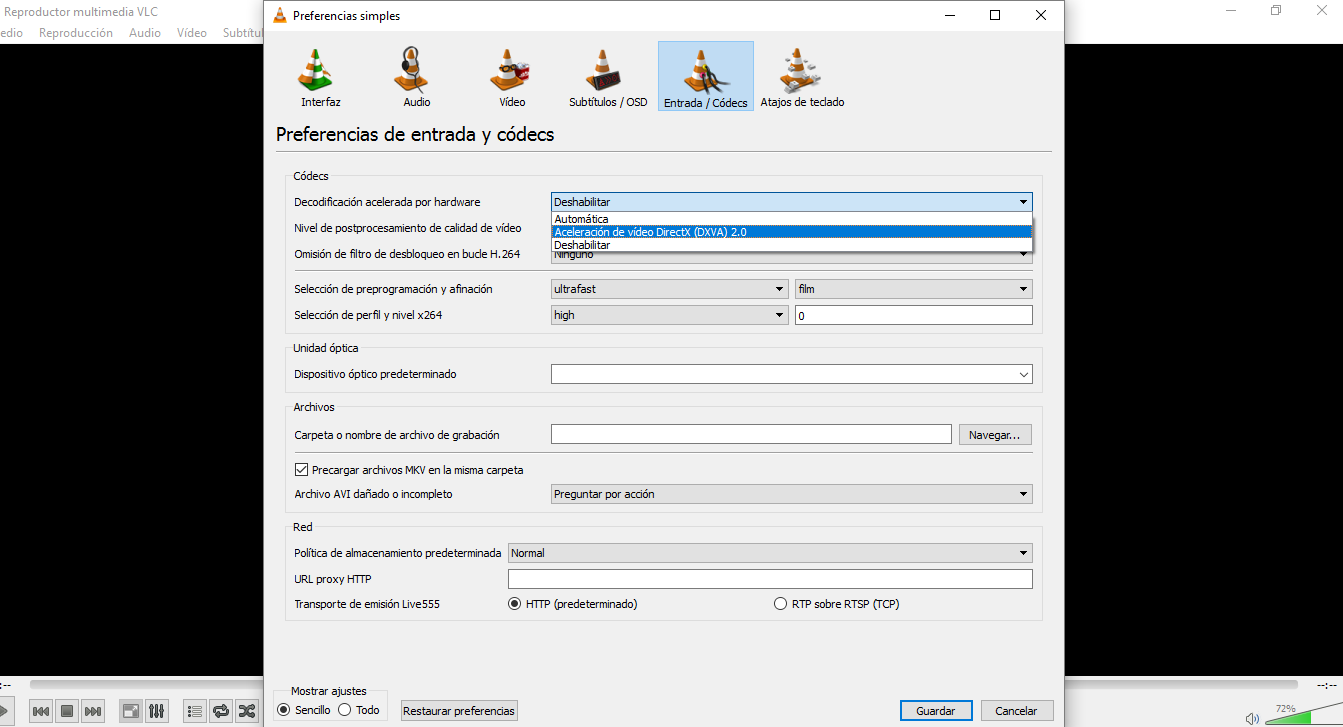Screen dimensions: 1343x727
Task: Open Atajos de teclado preferences
Action: (x=801, y=77)
